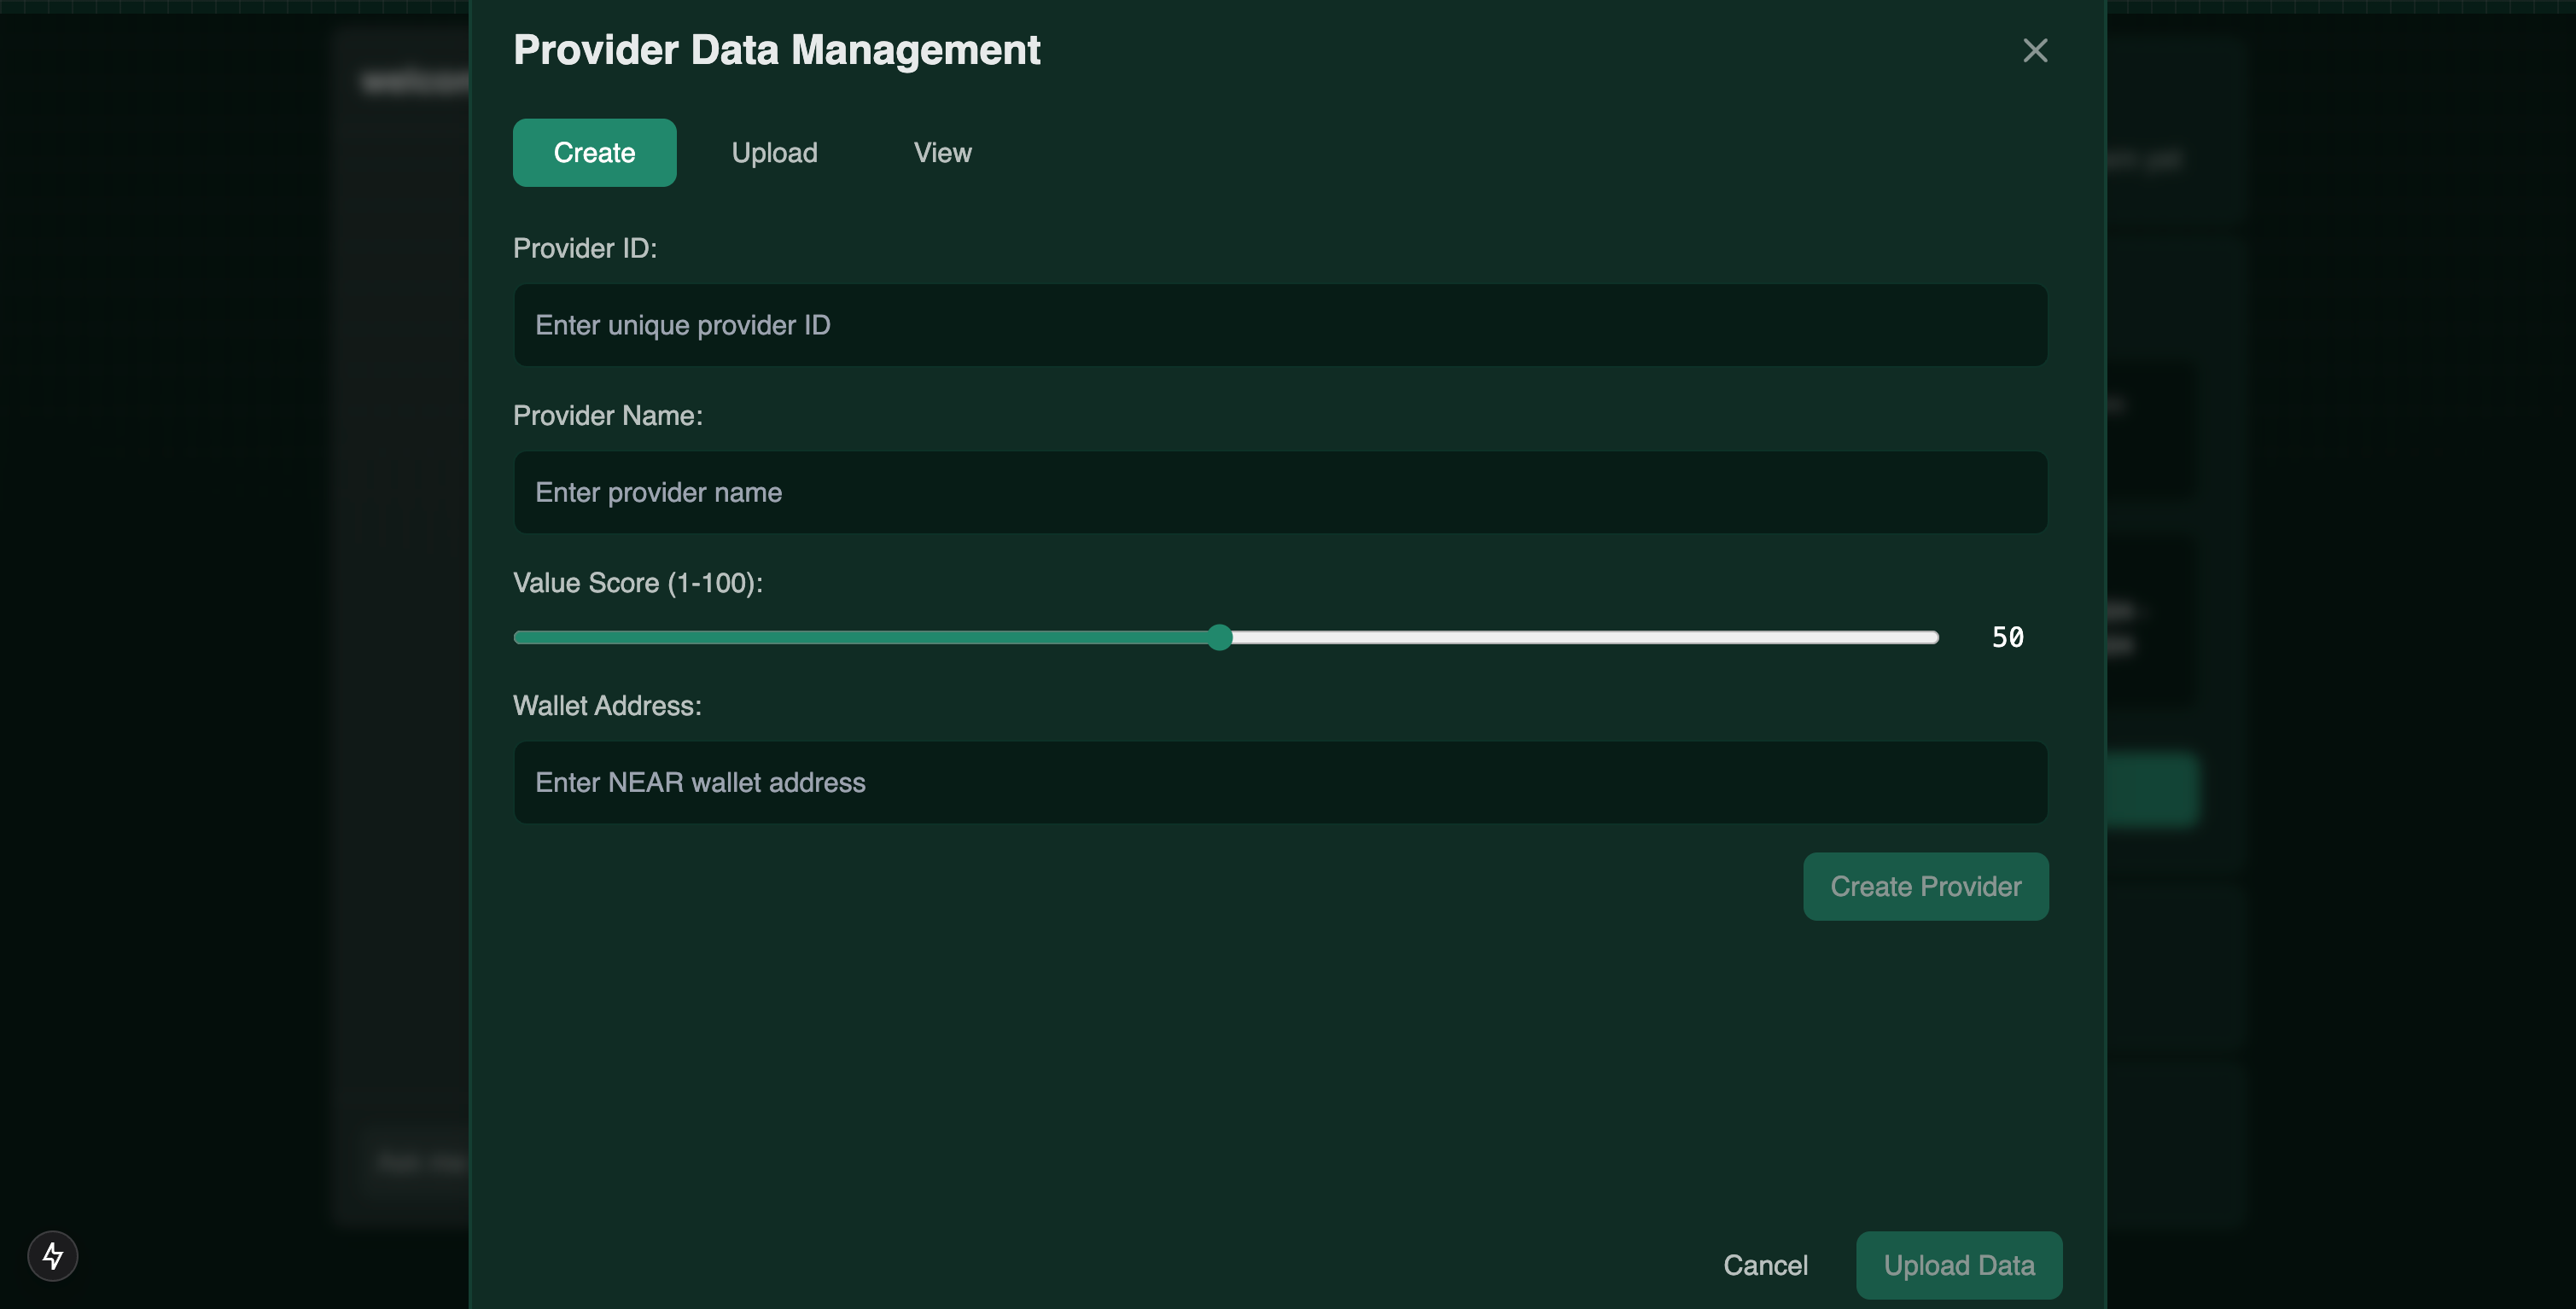Click the Provider Name label
The height and width of the screenshot is (1309, 2576).
[x=607, y=416]
